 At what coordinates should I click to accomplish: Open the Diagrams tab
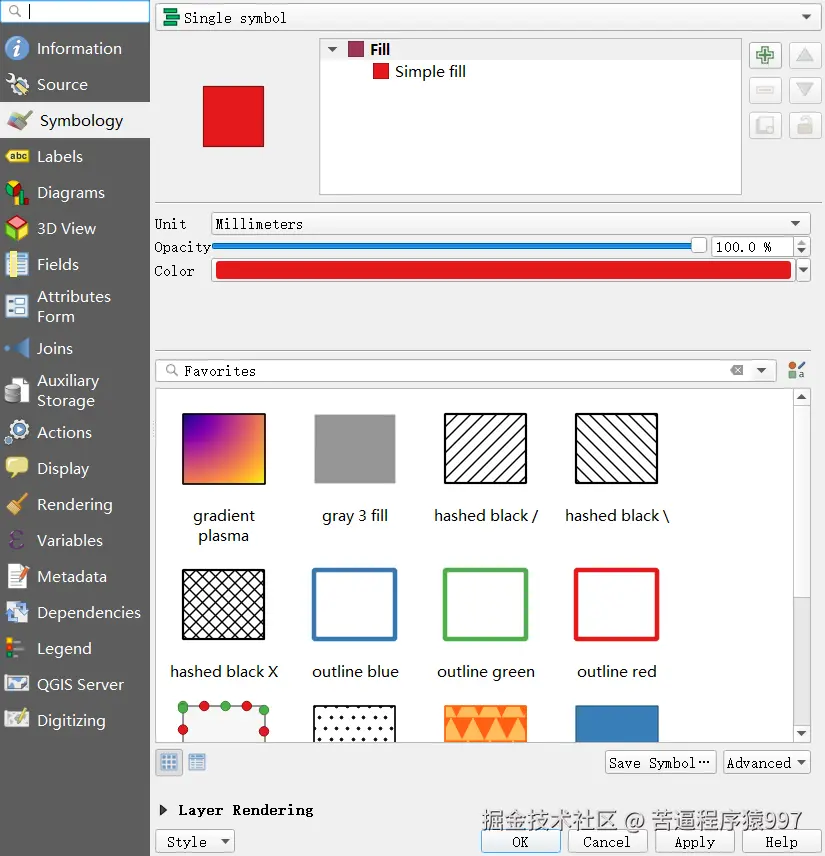pyautogui.click(x=75, y=193)
